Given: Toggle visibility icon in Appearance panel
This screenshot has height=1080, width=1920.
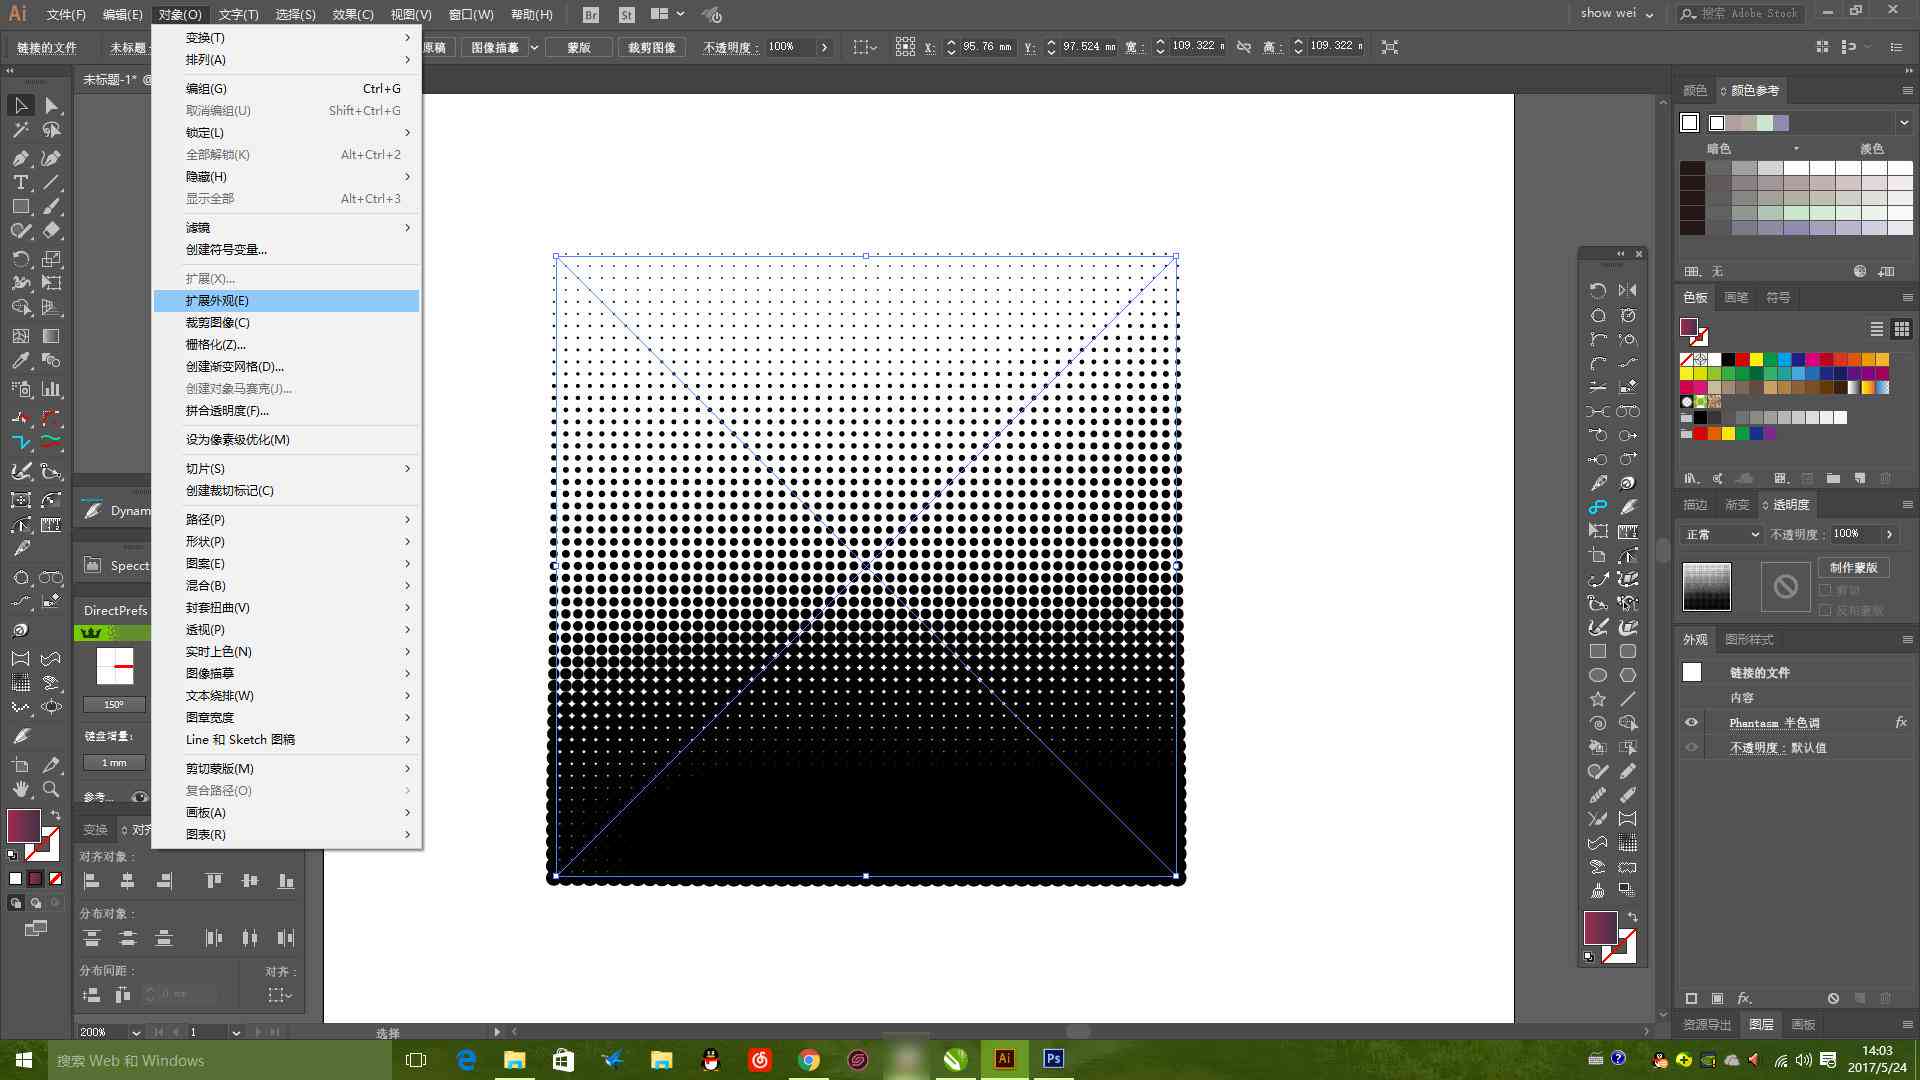Looking at the screenshot, I should 1693,721.
